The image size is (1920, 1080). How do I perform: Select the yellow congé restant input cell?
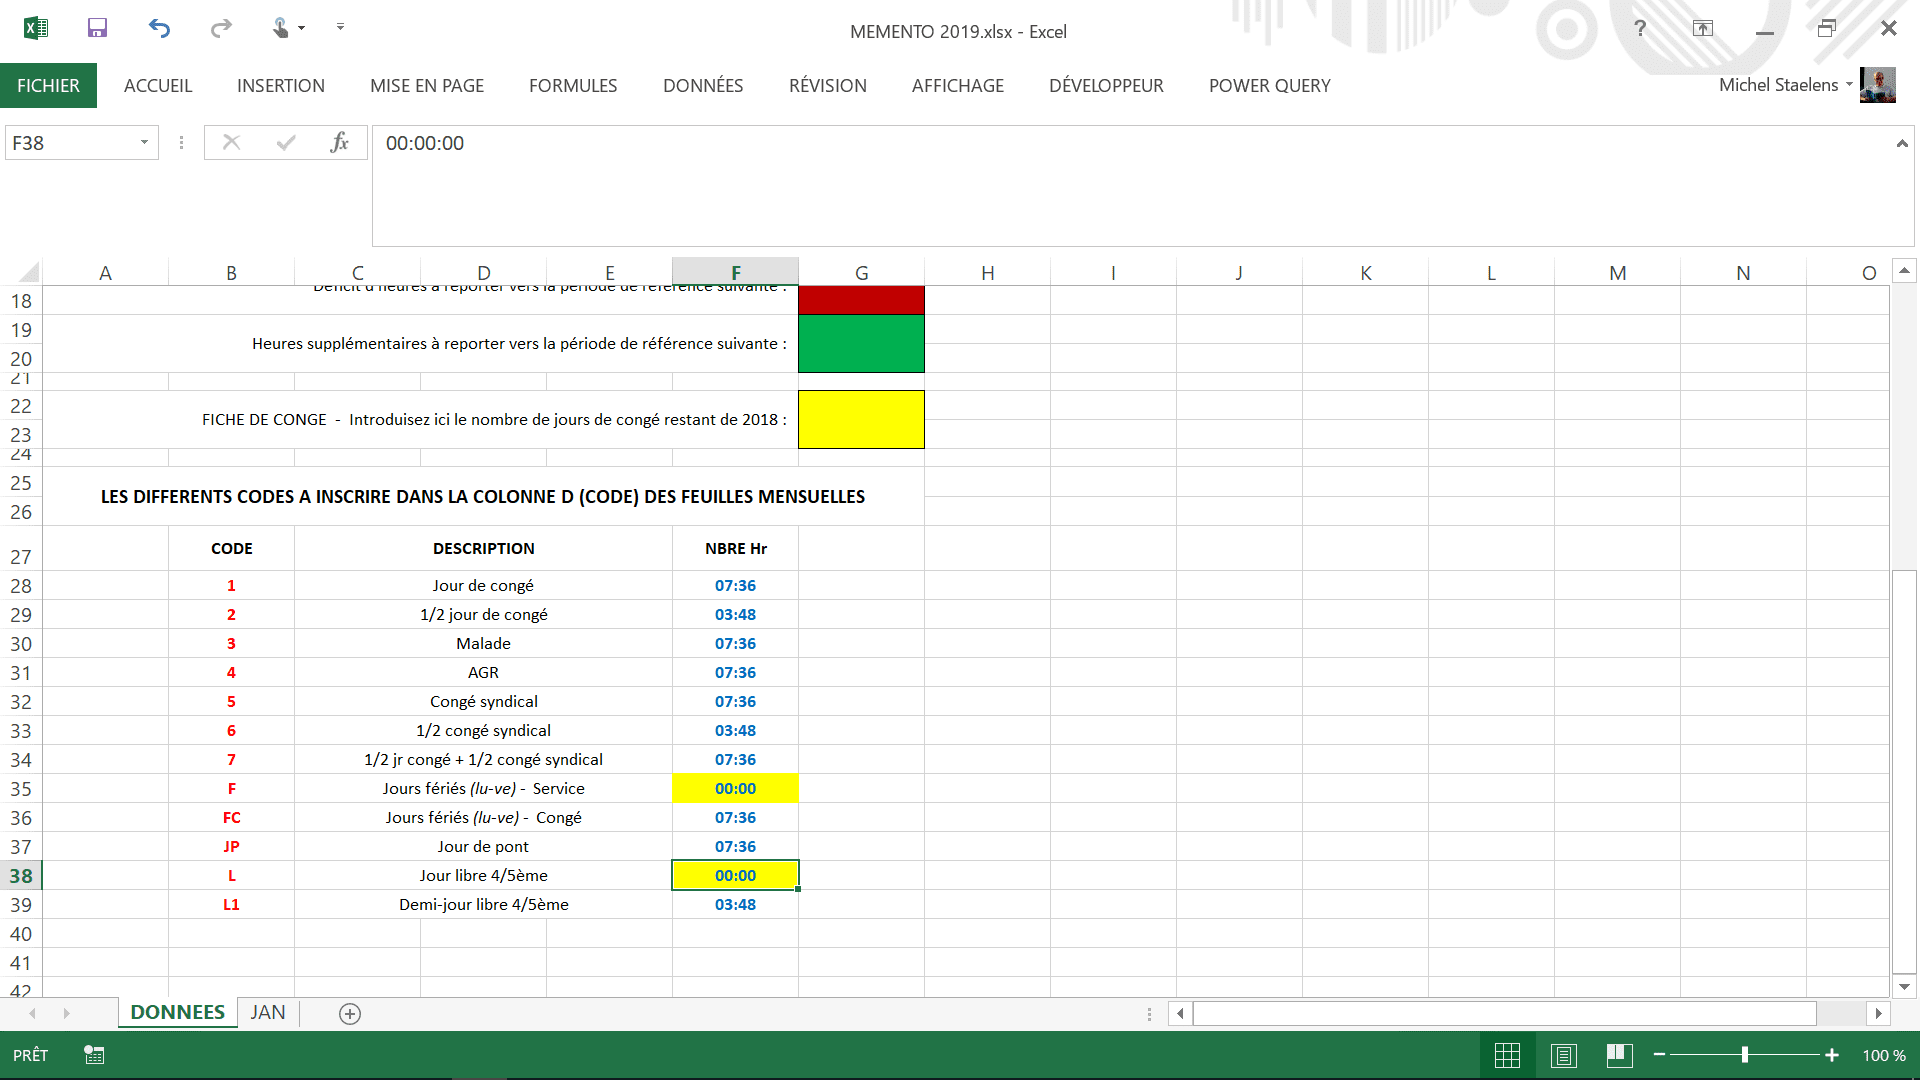point(861,419)
